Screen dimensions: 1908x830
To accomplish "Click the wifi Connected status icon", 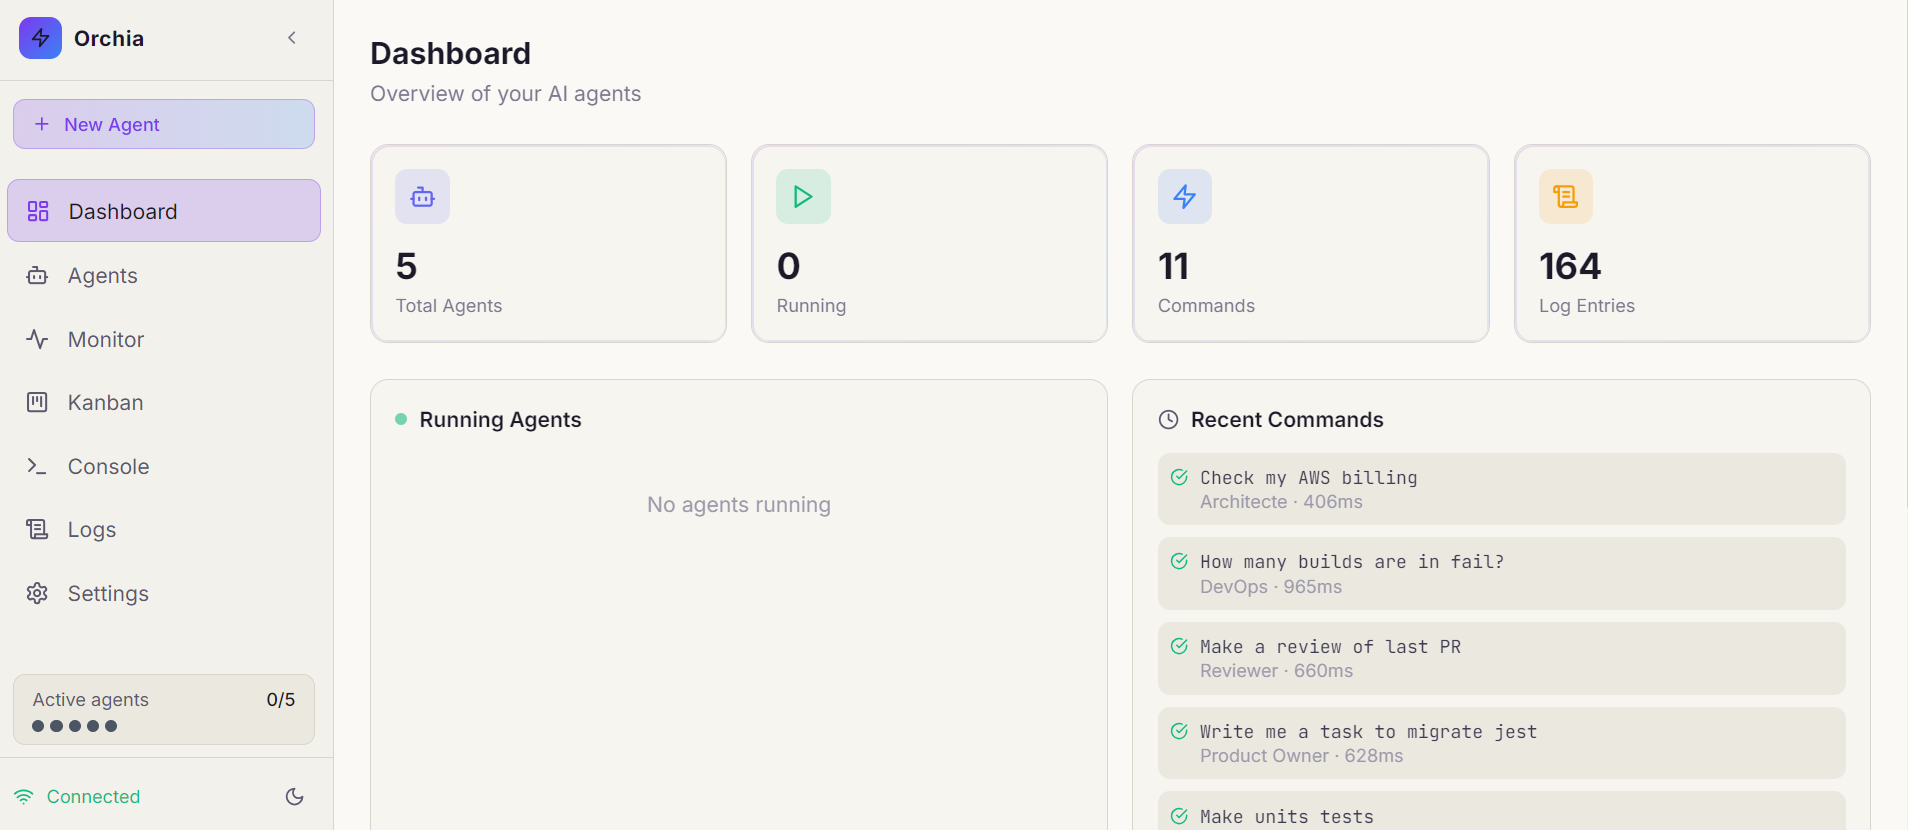I will click(x=24, y=797).
